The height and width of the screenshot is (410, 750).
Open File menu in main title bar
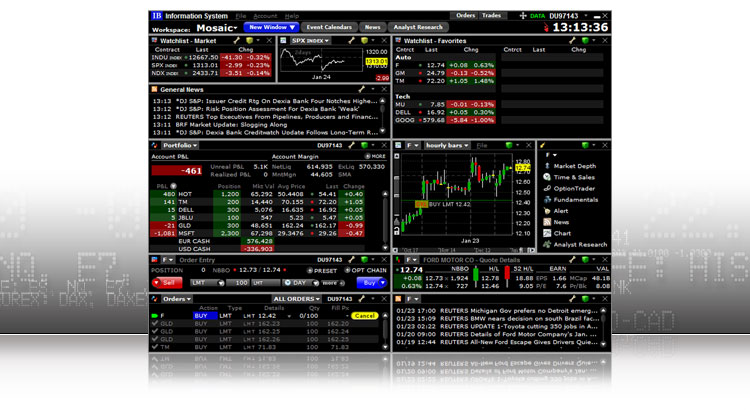pyautogui.click(x=241, y=16)
